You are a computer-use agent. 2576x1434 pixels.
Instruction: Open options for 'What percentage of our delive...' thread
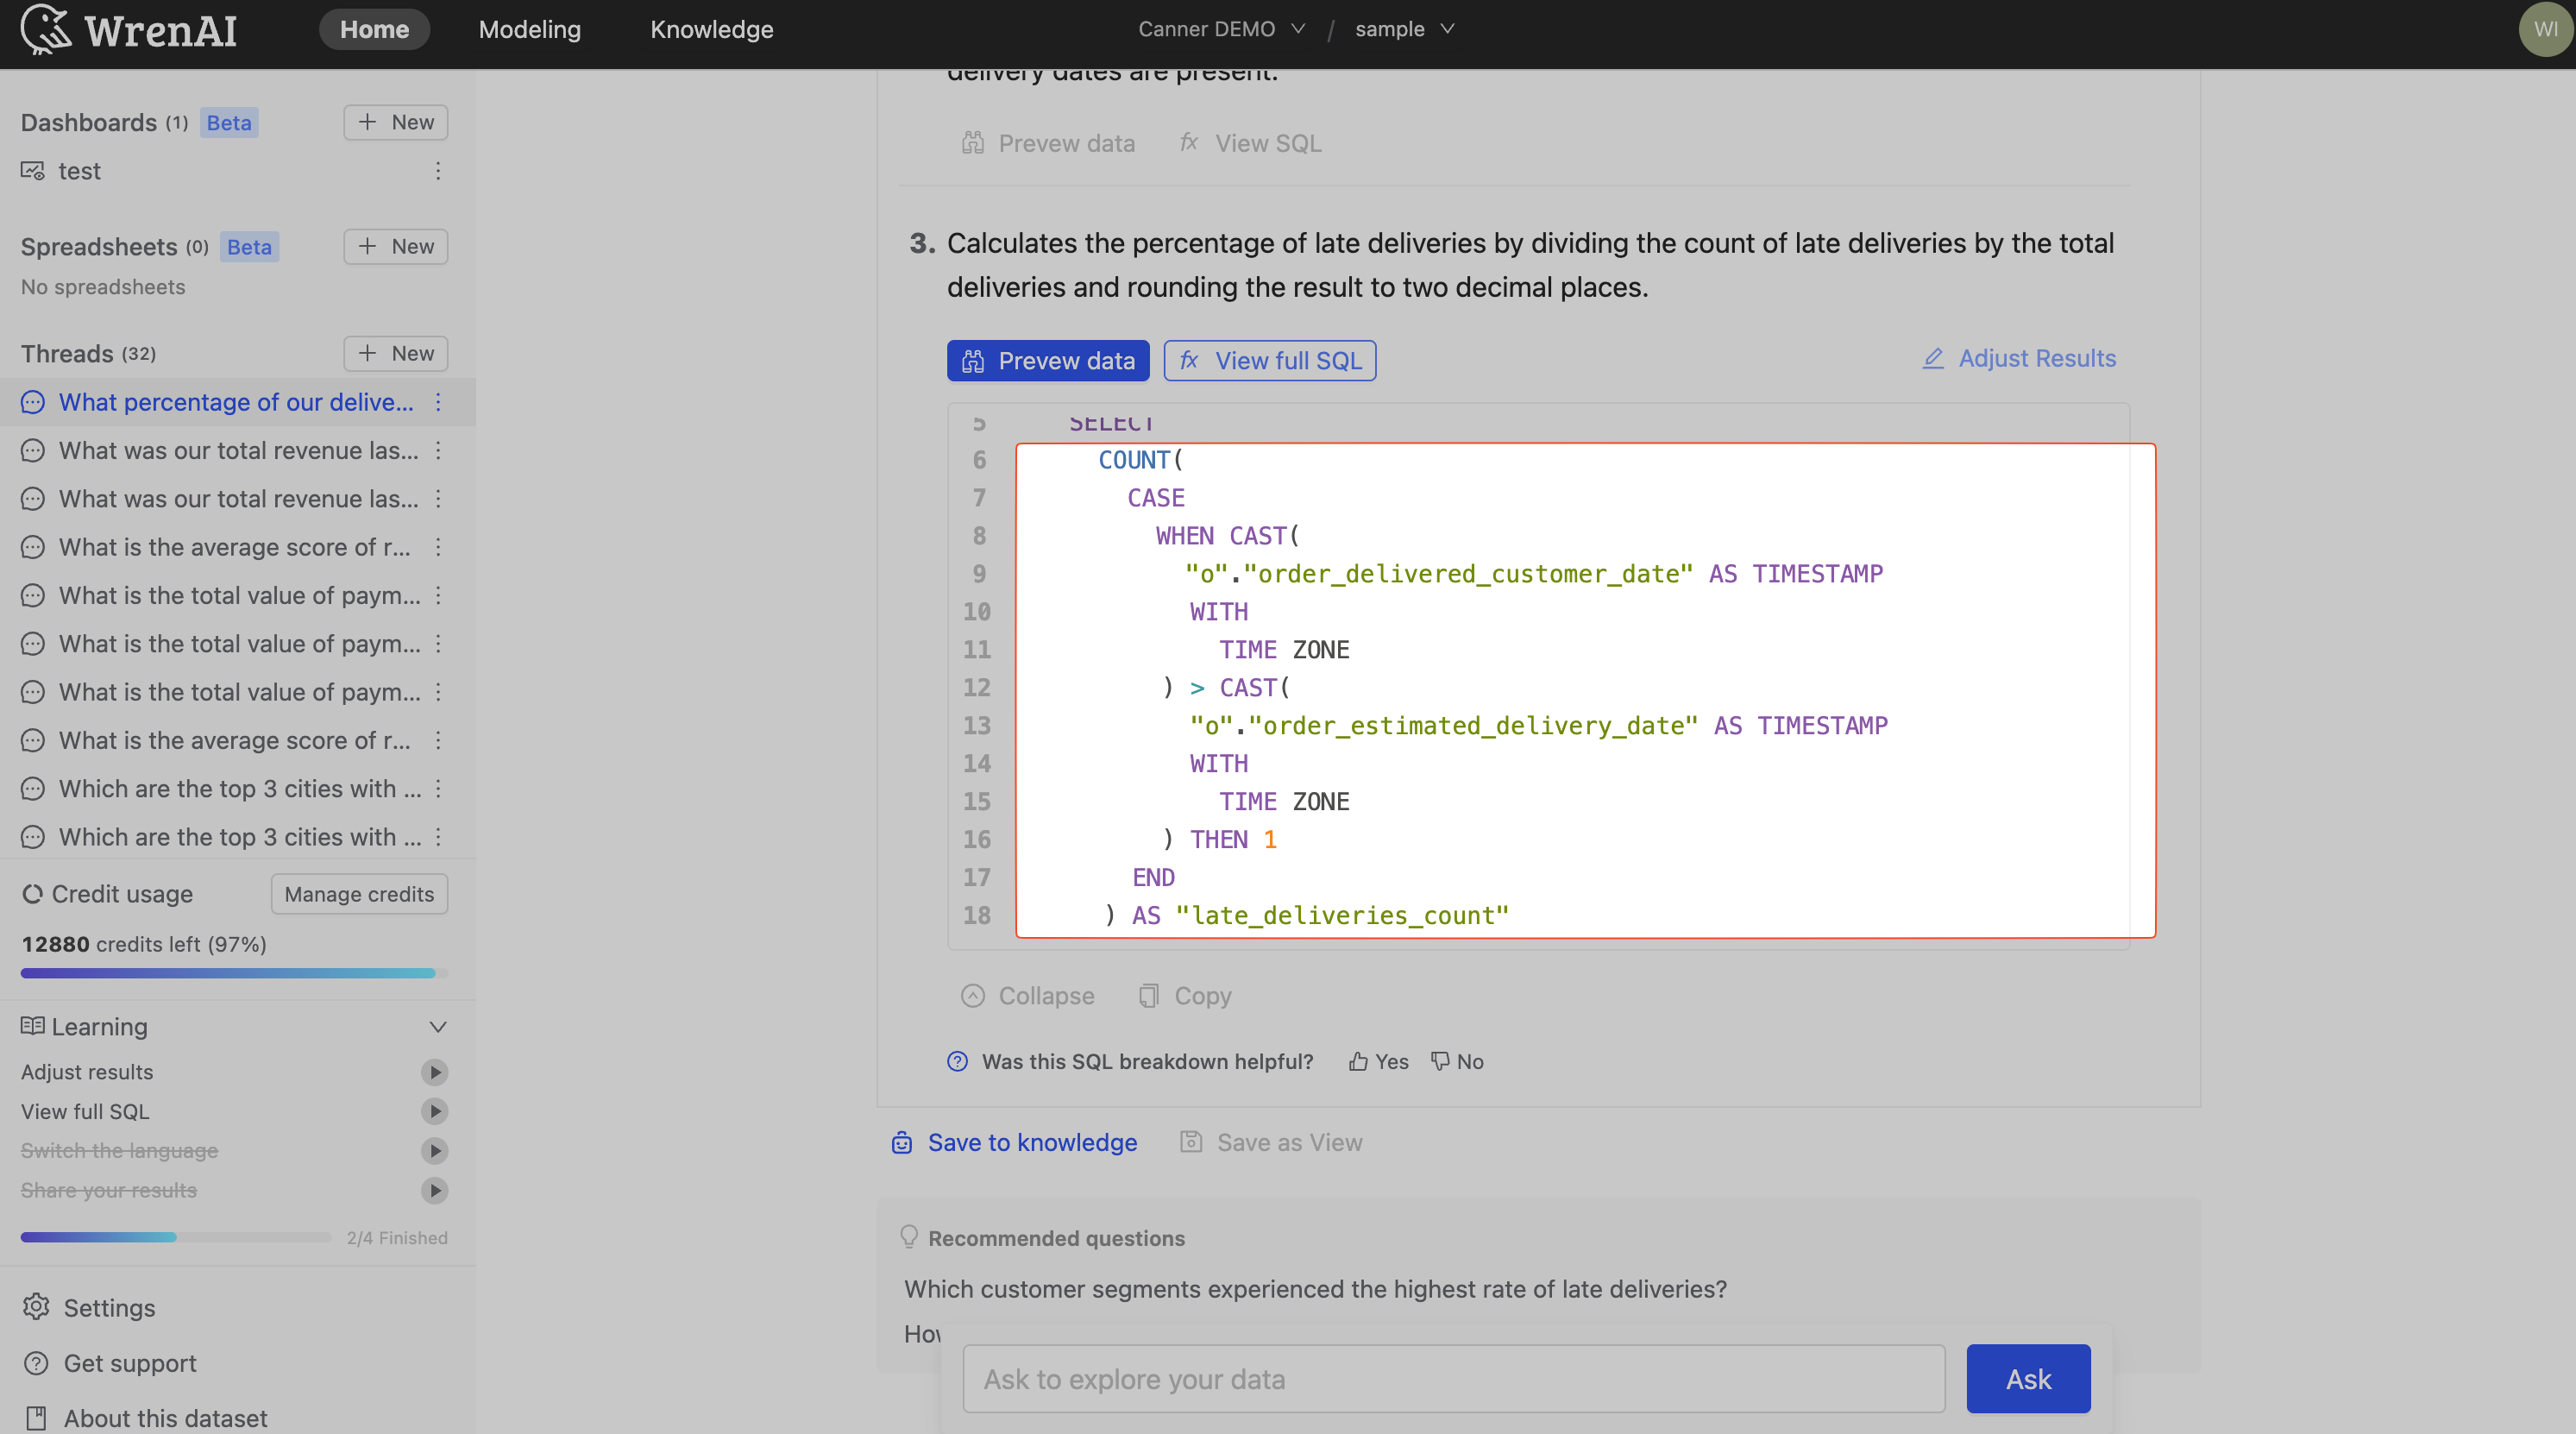pyautogui.click(x=438, y=402)
